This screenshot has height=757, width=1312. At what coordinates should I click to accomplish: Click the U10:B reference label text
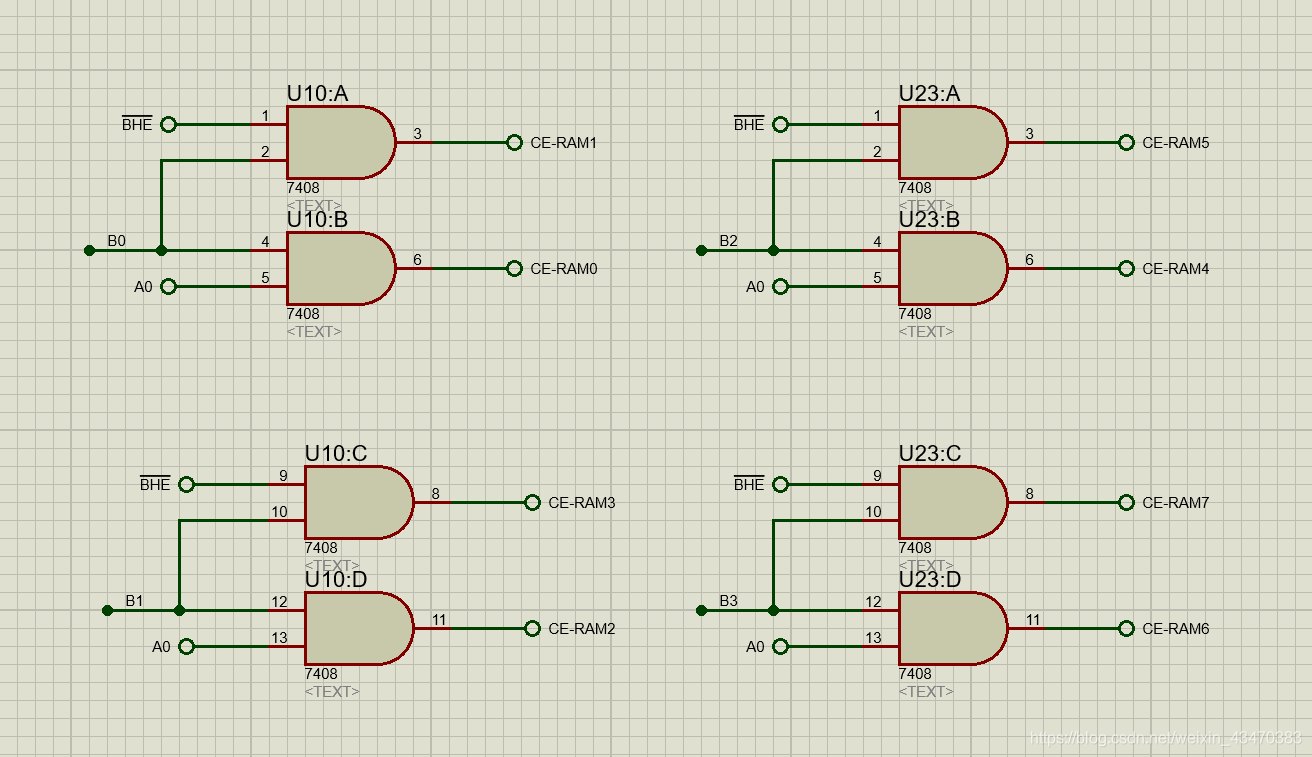coord(317,219)
